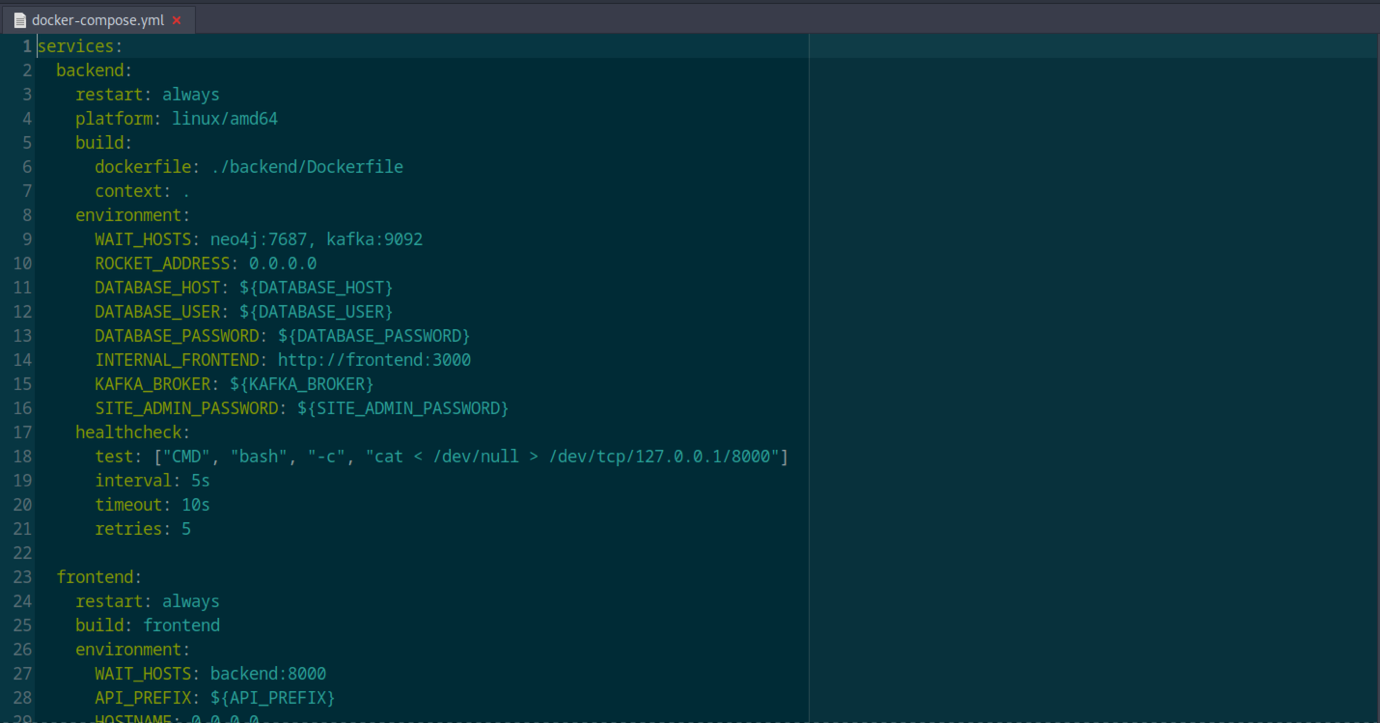This screenshot has height=723, width=1380.
Task: Click the 'linux/amd64' platform value
Action: 224,119
